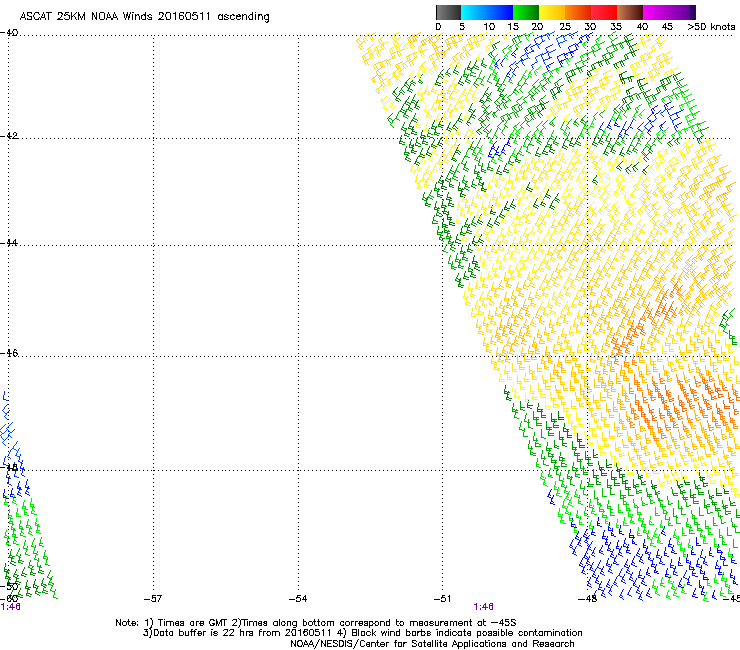Click the latitude label '-44'
Image resolution: width=740 pixels, height=650 pixels.
(x=9, y=243)
